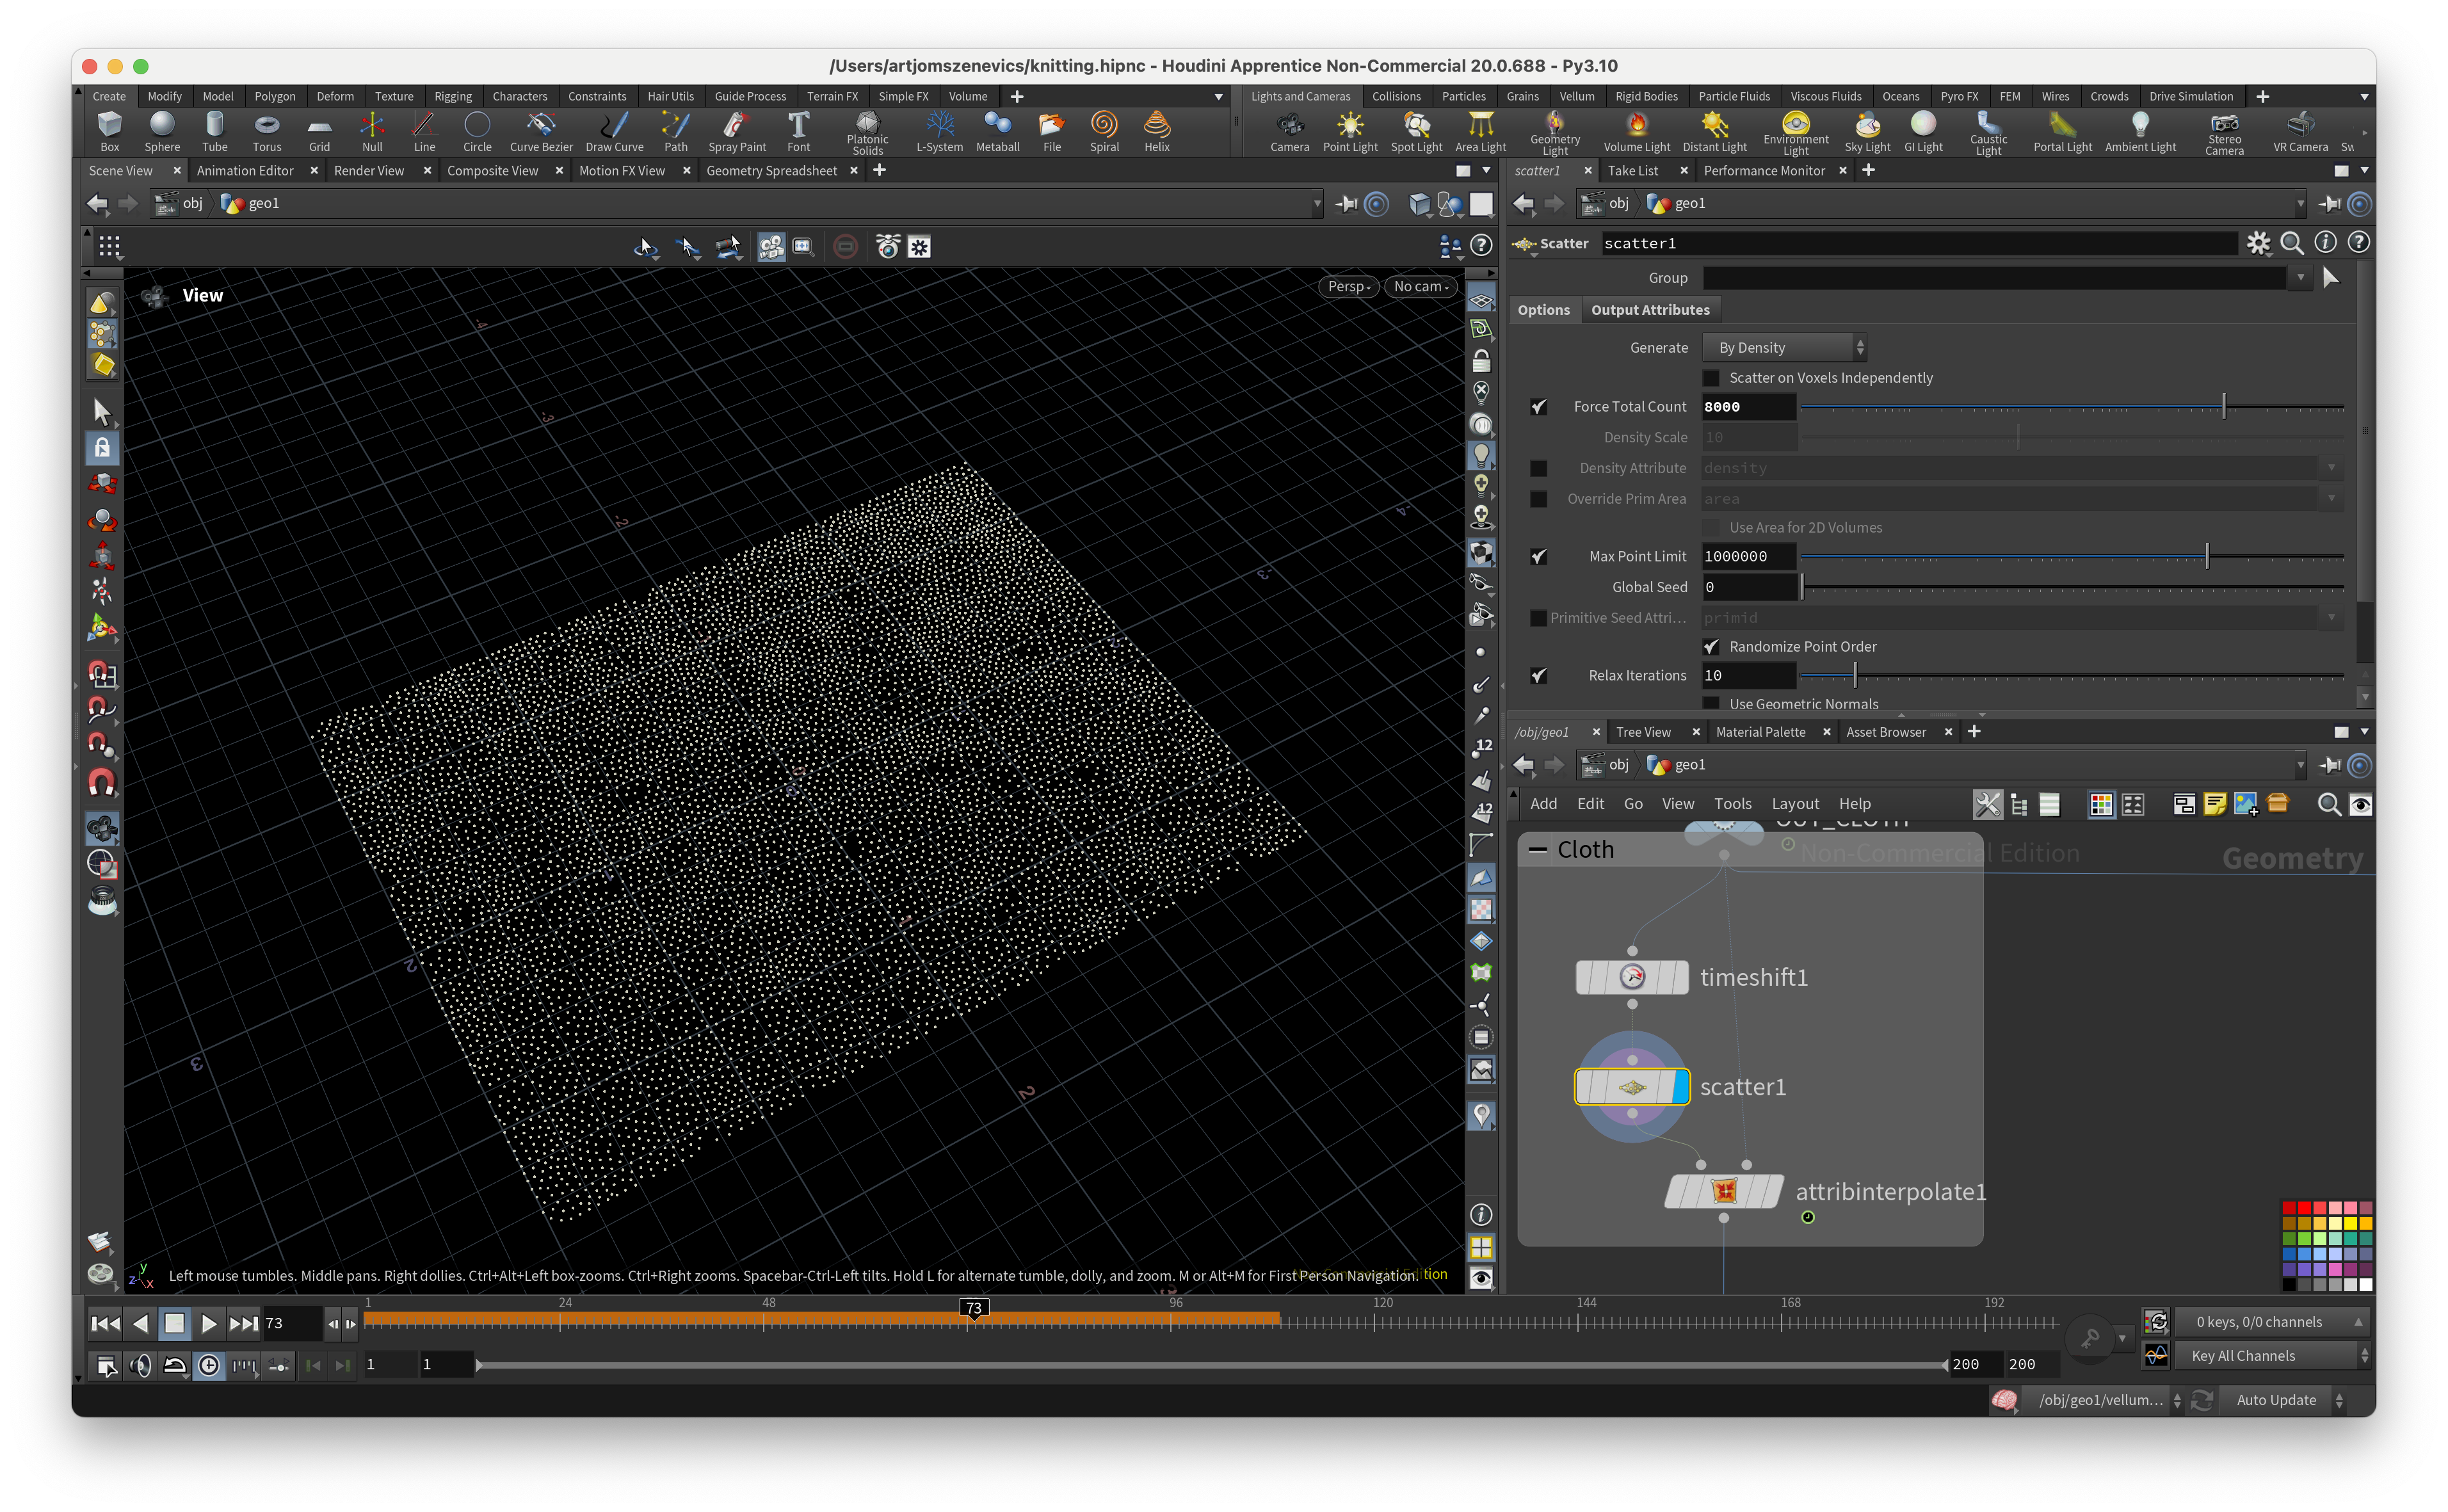The width and height of the screenshot is (2448, 1512).
Task: Open the Scatter parameter gear menu
Action: click(x=2258, y=243)
